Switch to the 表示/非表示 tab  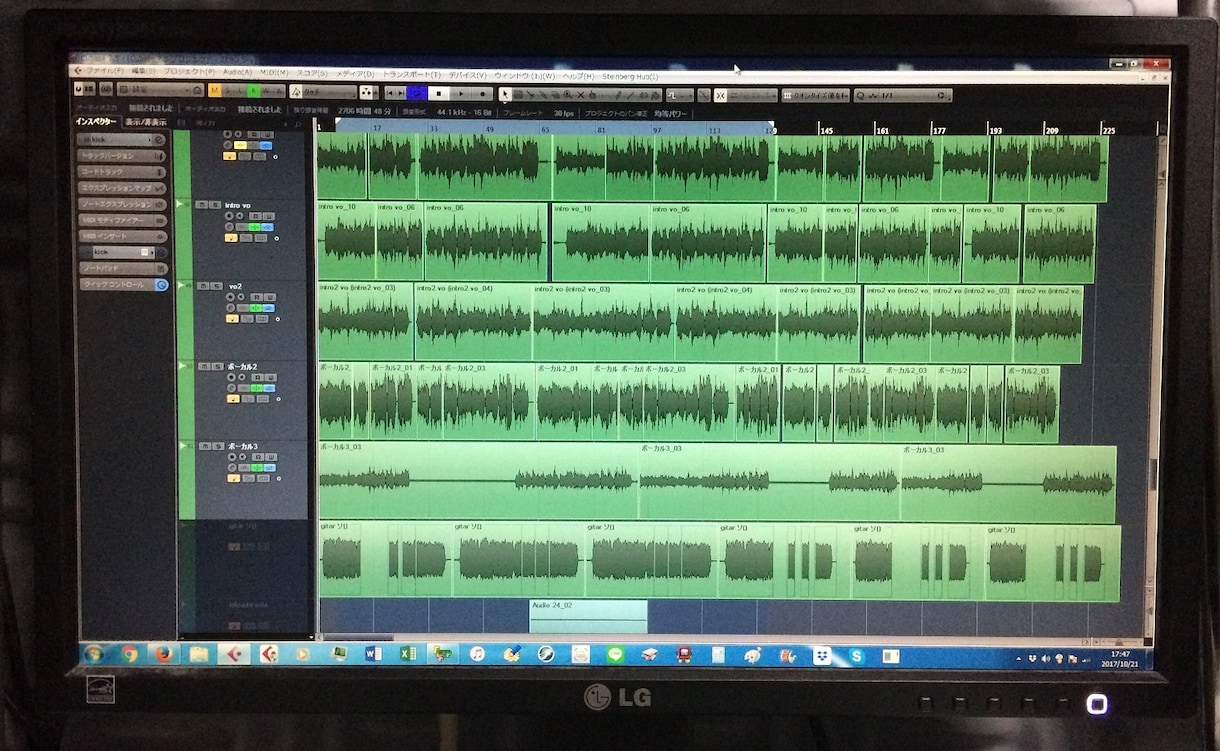pos(146,122)
